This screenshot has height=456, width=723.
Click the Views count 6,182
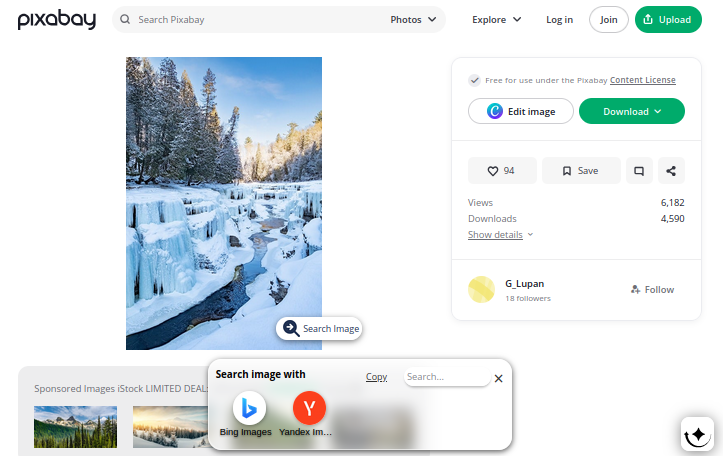click(672, 202)
